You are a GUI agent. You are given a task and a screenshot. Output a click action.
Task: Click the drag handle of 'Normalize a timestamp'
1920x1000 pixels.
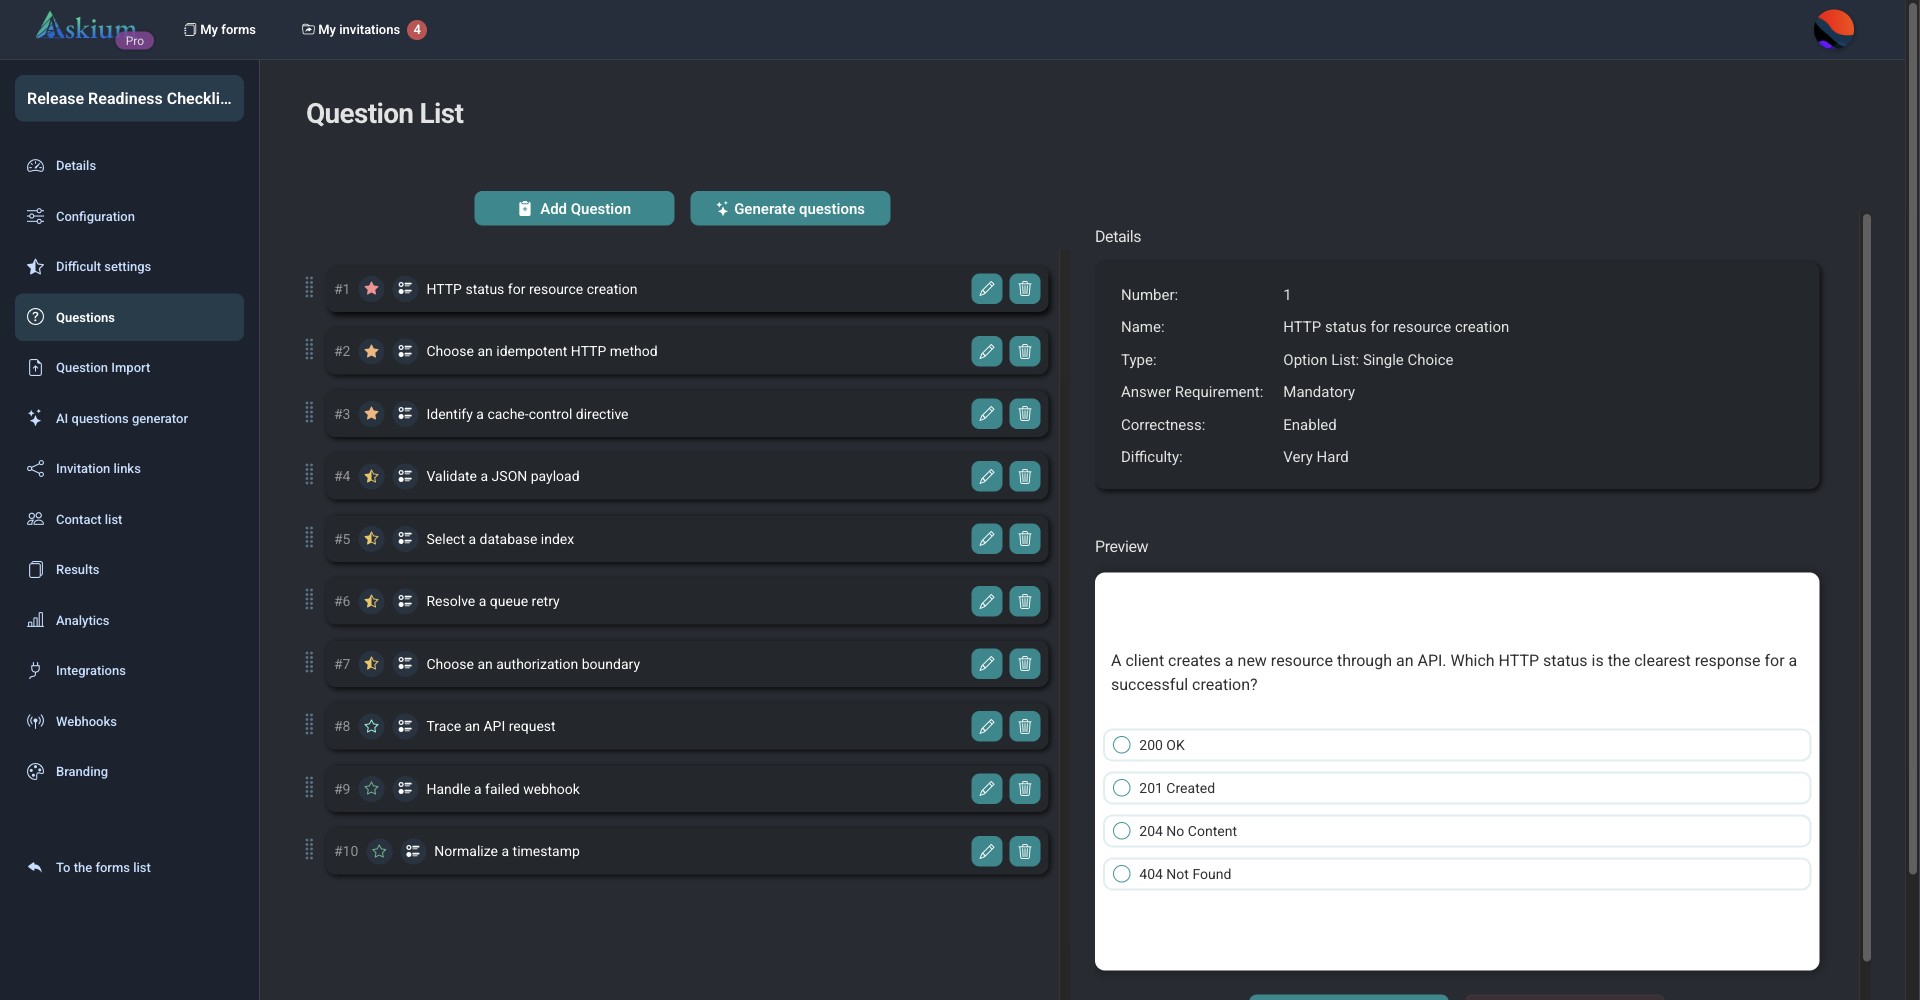click(x=309, y=850)
